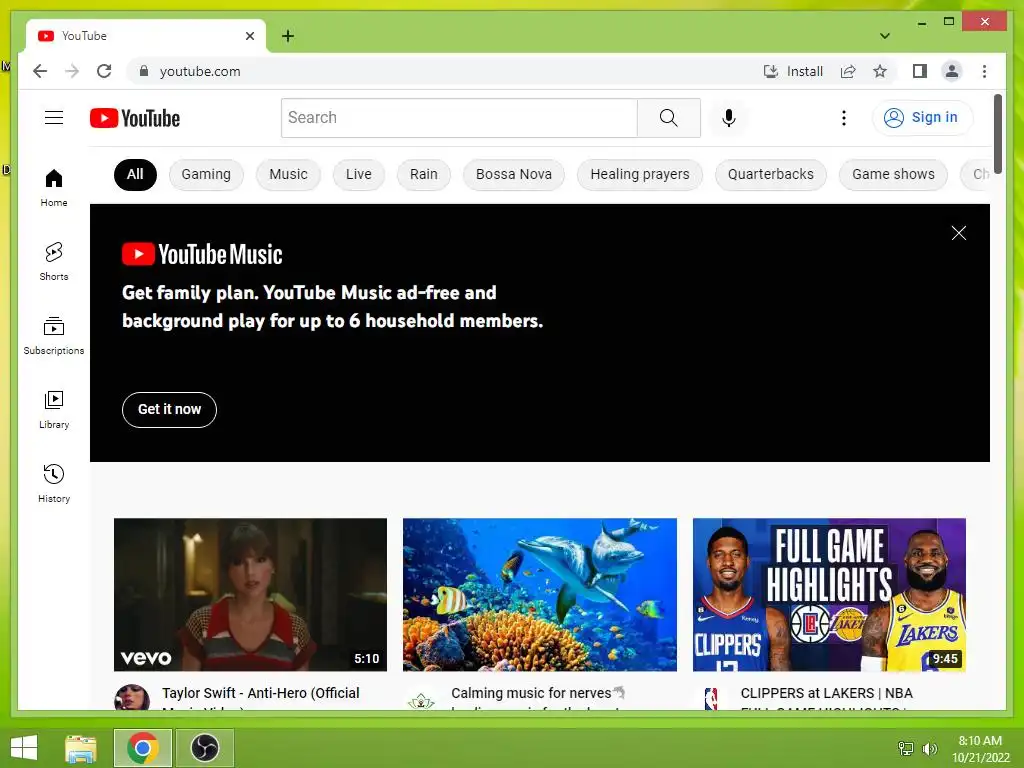
Task: Click the YouTube logo
Action: pyautogui.click(x=135, y=118)
